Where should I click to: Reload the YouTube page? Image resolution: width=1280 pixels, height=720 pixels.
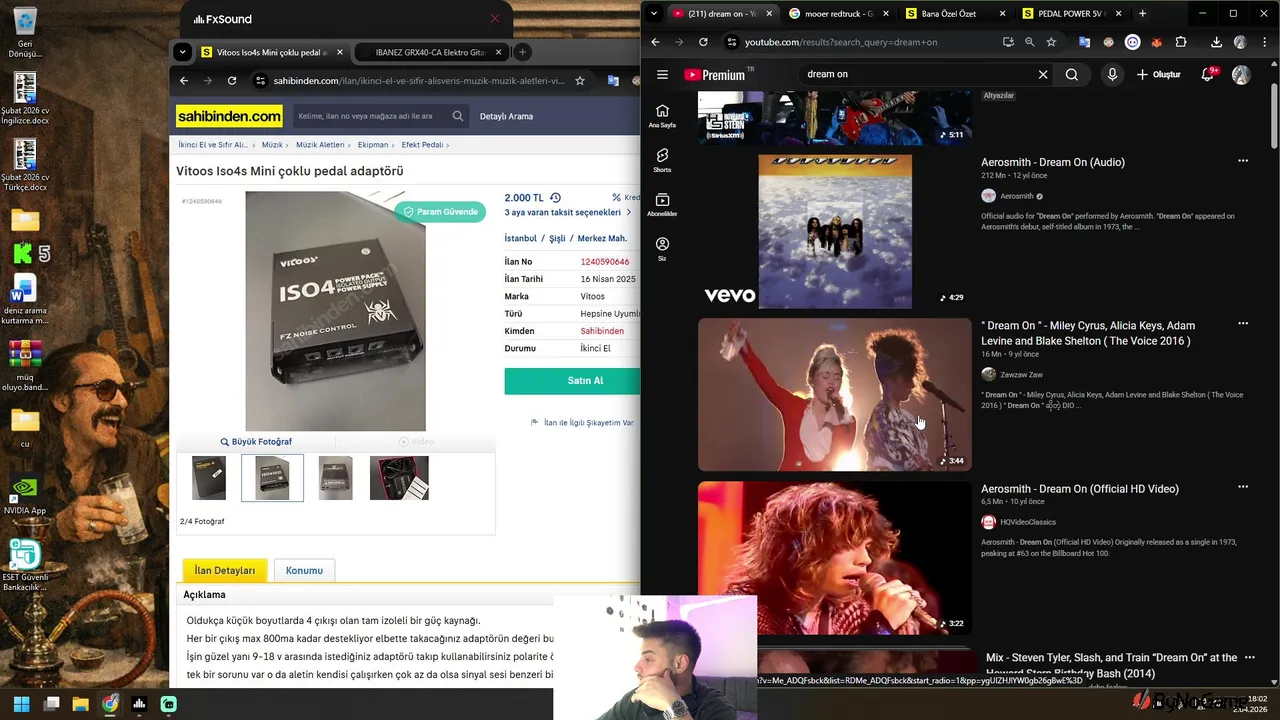[x=703, y=42]
